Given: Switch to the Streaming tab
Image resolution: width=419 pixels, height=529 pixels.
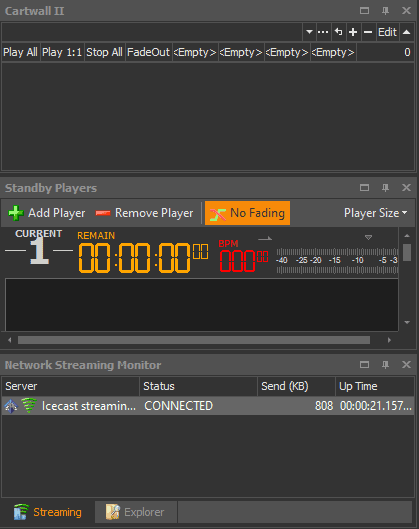Looking at the screenshot, I should click(48, 512).
